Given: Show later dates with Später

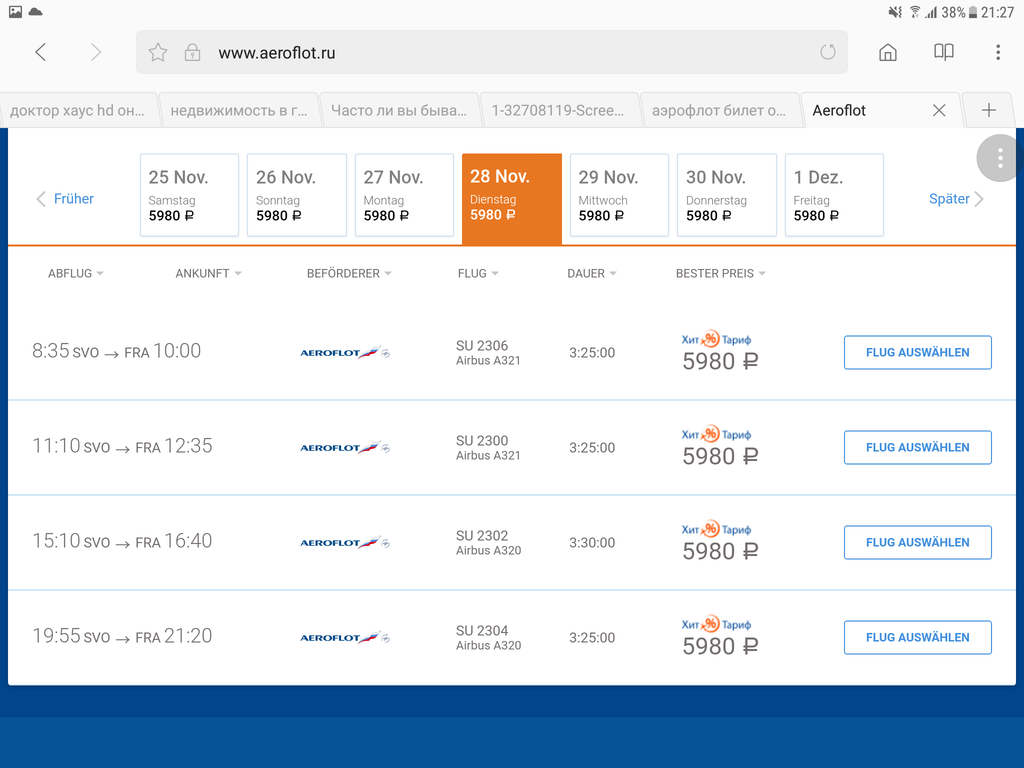Looking at the screenshot, I should click(956, 199).
